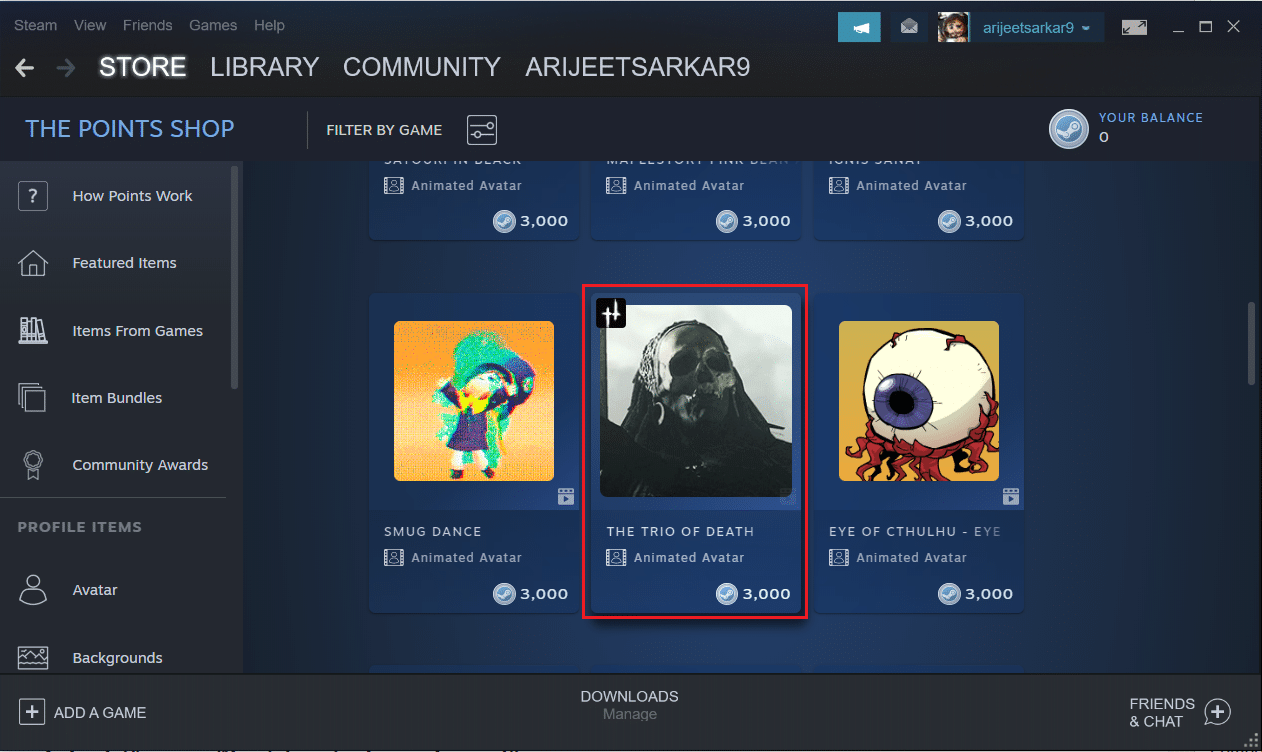Click the main page vertical scrollbar
This screenshot has height=752, width=1262.
(x=1251, y=344)
